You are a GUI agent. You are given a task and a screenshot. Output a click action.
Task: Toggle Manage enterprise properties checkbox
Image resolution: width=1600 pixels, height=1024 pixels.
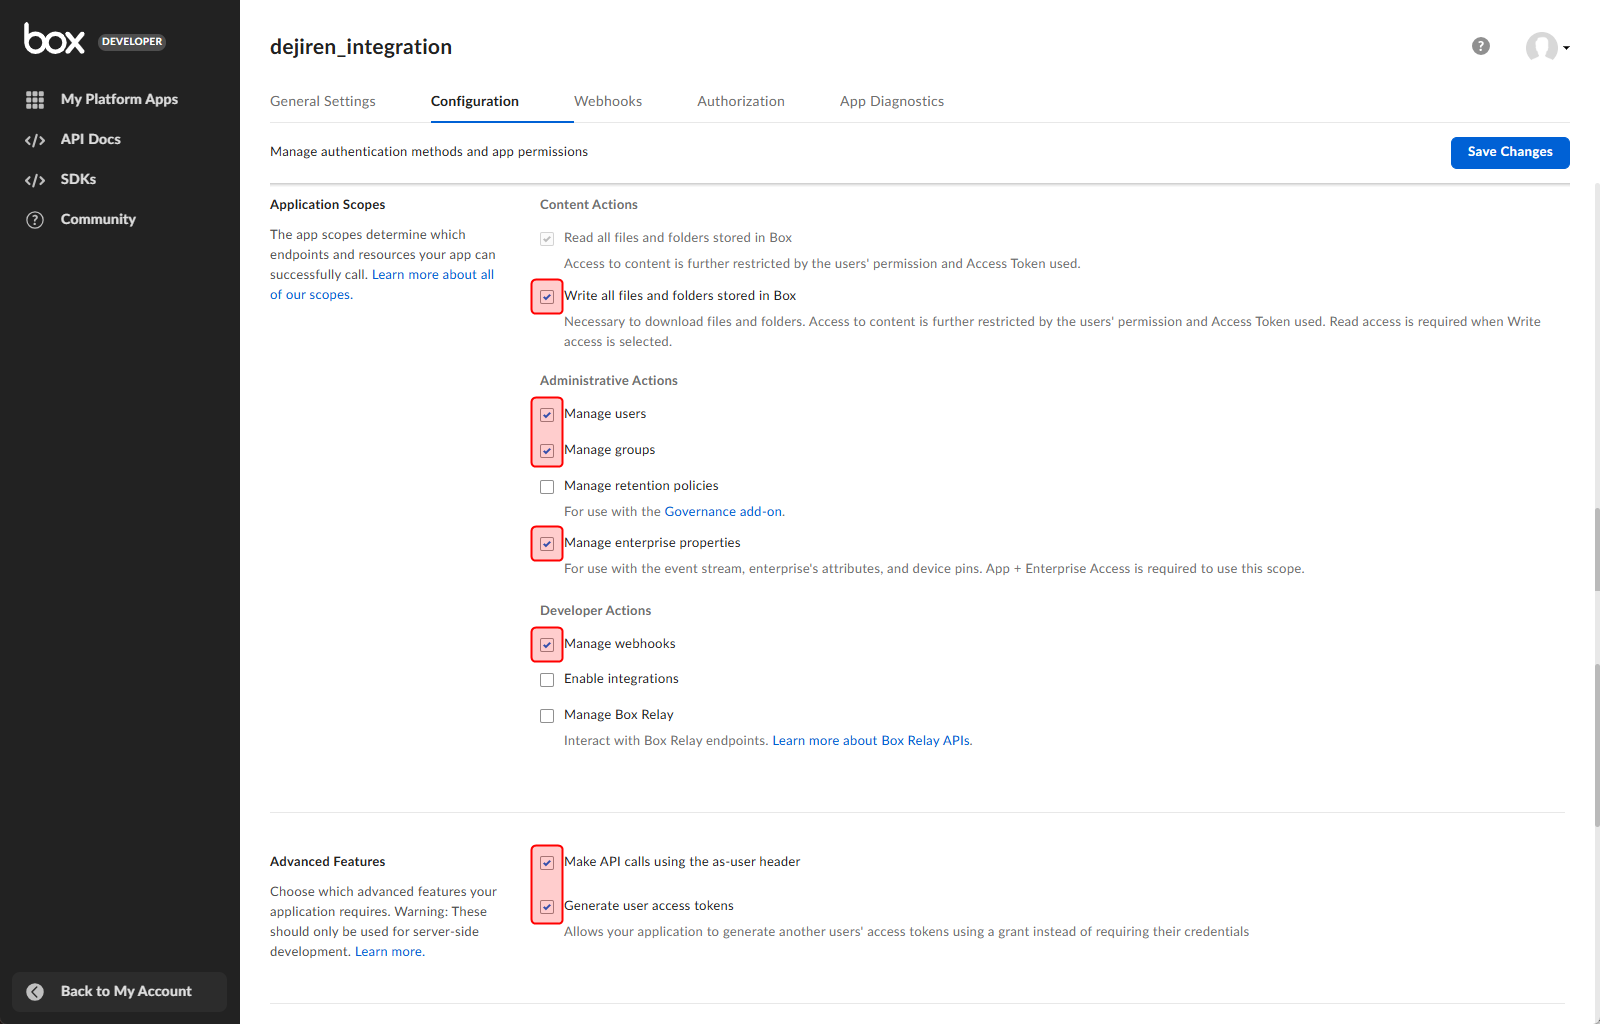pyautogui.click(x=547, y=544)
